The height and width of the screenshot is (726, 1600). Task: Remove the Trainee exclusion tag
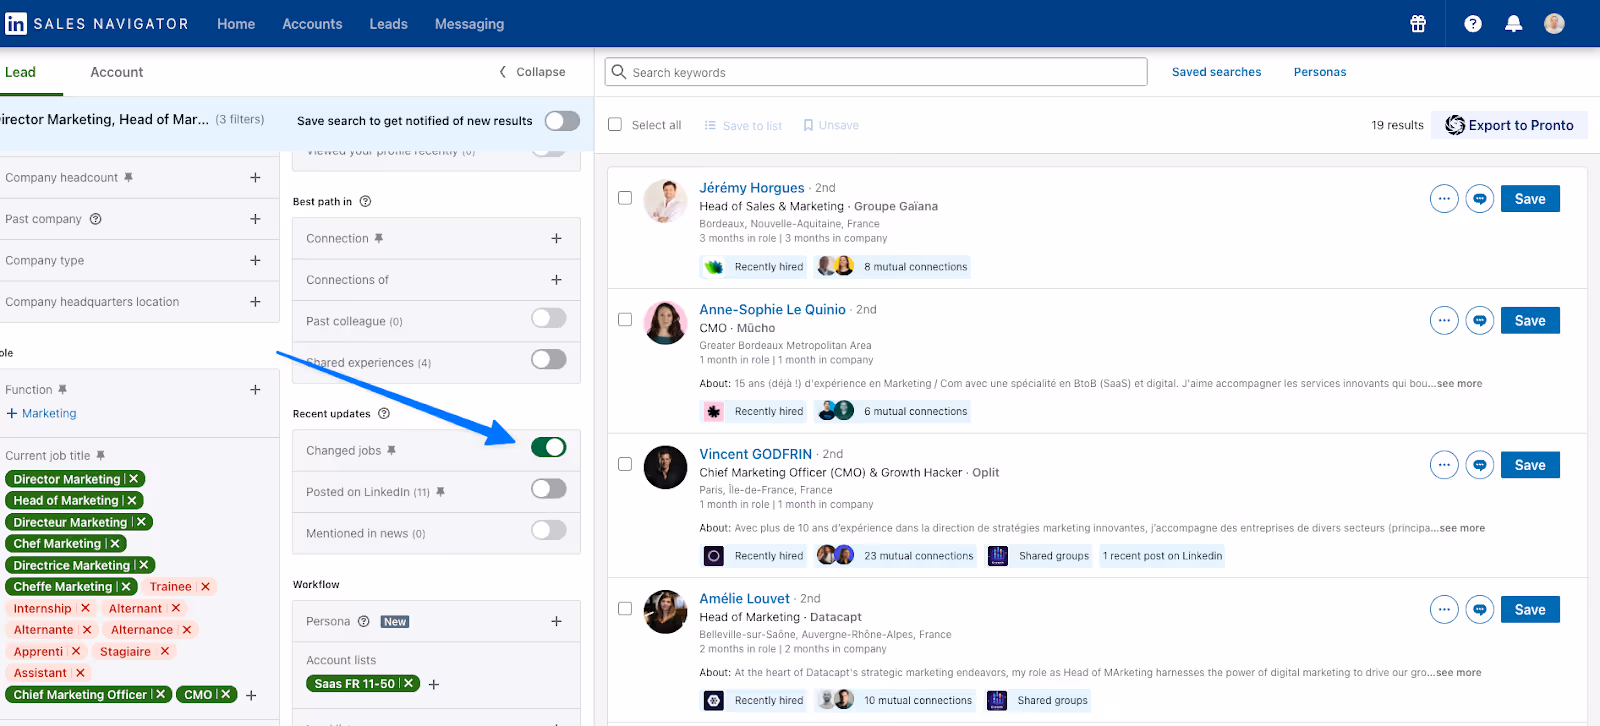coord(205,587)
